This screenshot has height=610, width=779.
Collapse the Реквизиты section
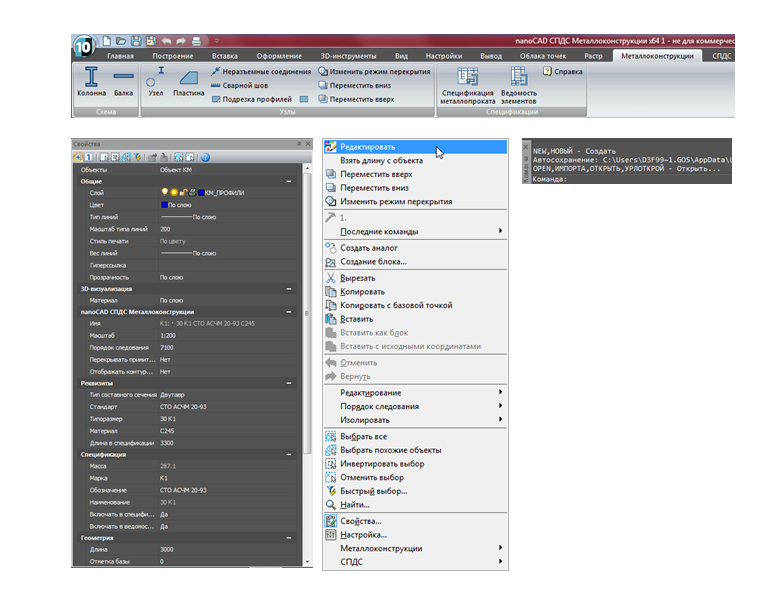[289, 383]
